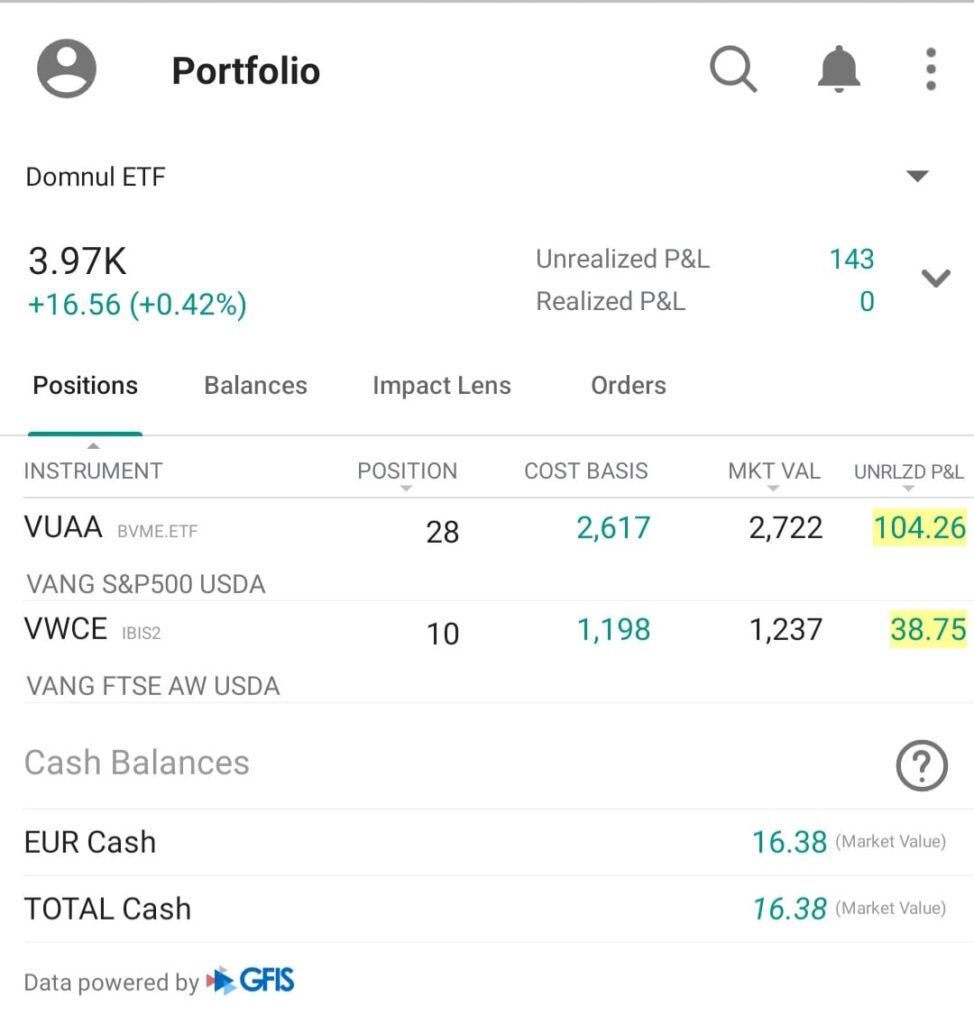Viewport: 974px width, 1024px height.
Task: Open the user profile icon
Action: [67, 69]
